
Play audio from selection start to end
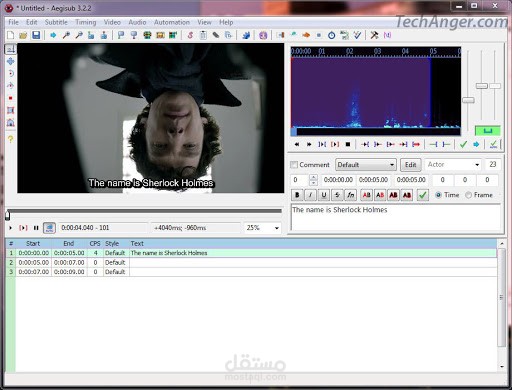pos(335,144)
